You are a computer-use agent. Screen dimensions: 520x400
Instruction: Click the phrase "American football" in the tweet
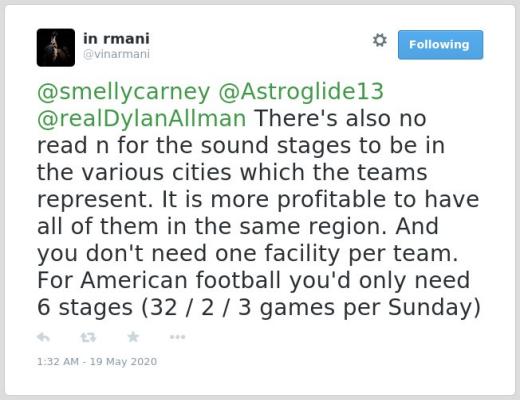[180, 280]
